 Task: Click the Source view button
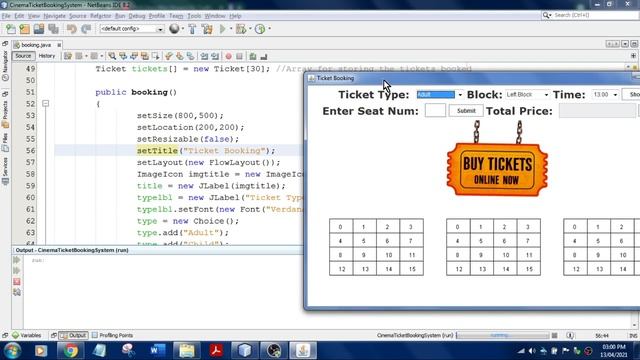23,56
